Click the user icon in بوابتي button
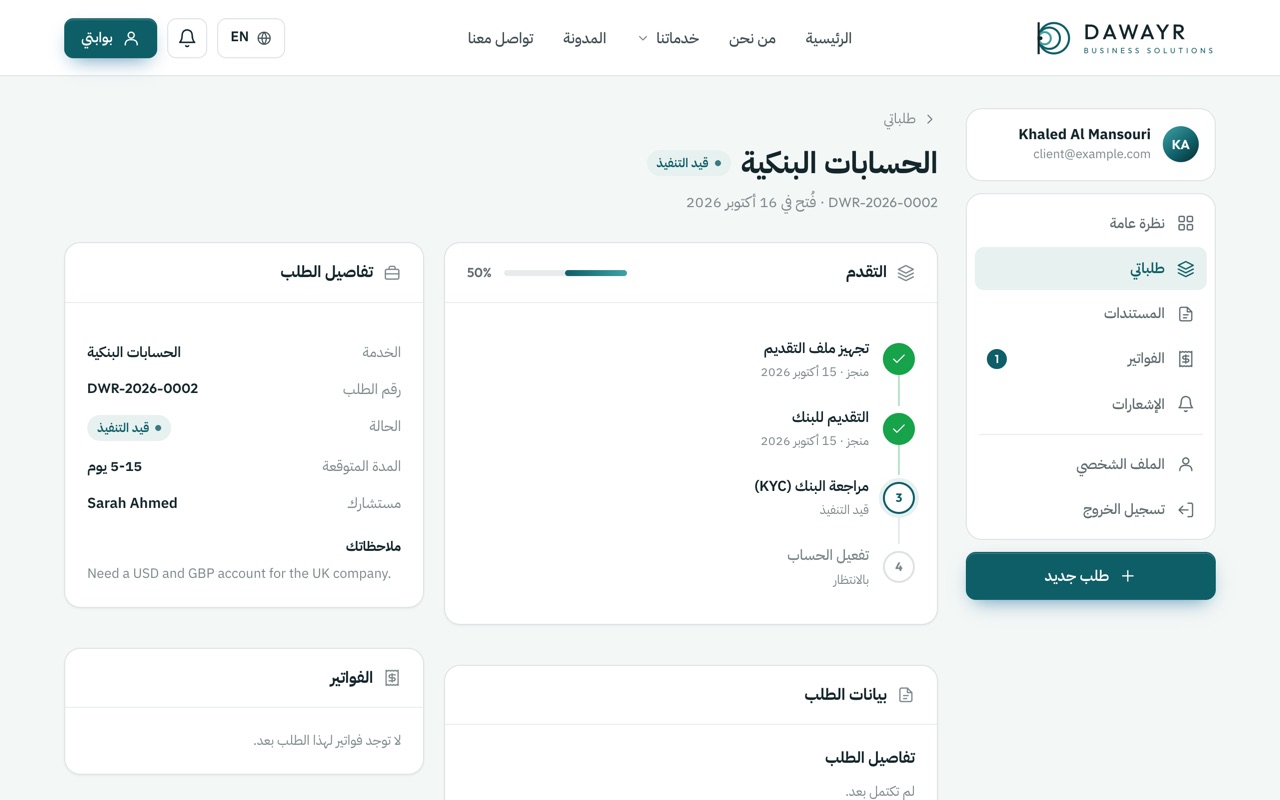The width and height of the screenshot is (1280, 800). pyautogui.click(x=131, y=38)
